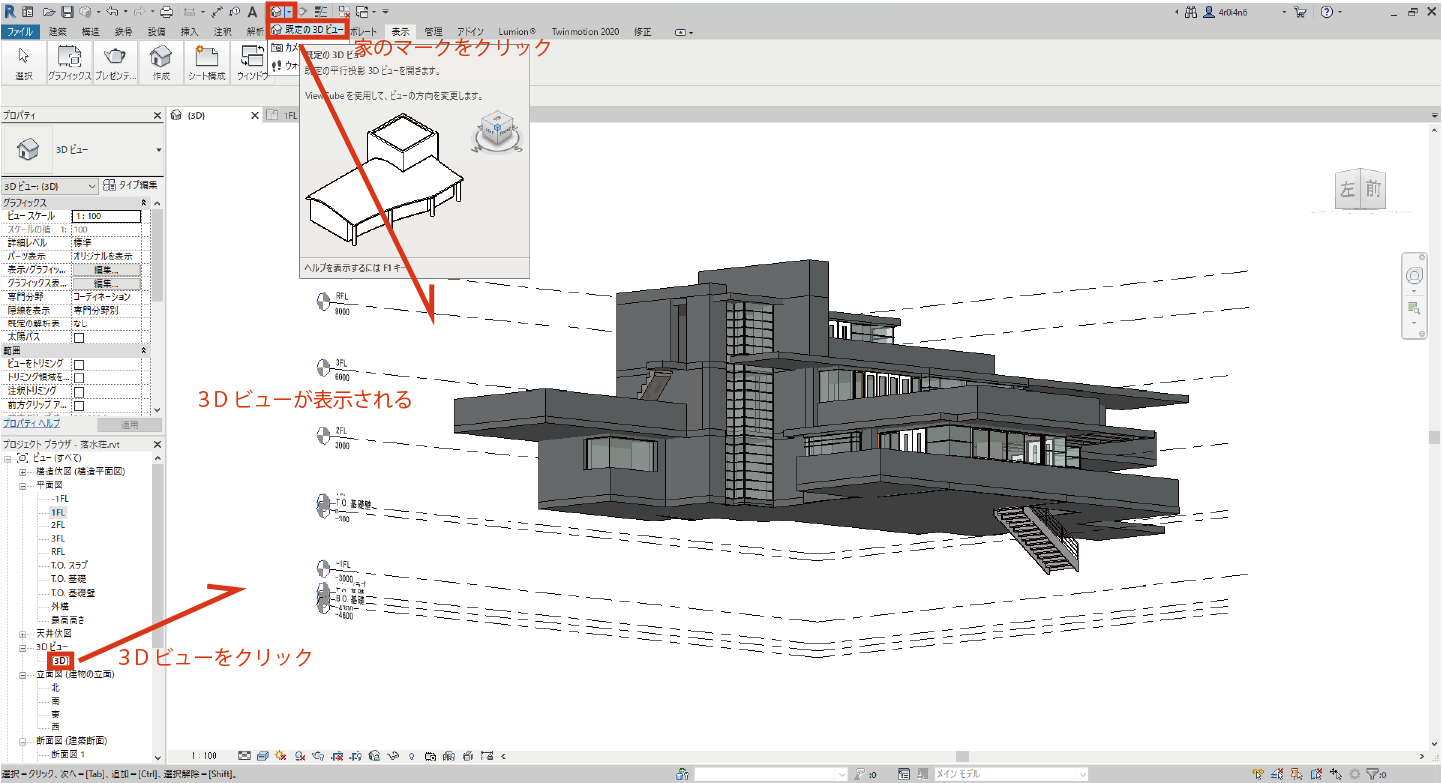Undo the last action with the arrow icon
1442x783 pixels.
coord(110,12)
